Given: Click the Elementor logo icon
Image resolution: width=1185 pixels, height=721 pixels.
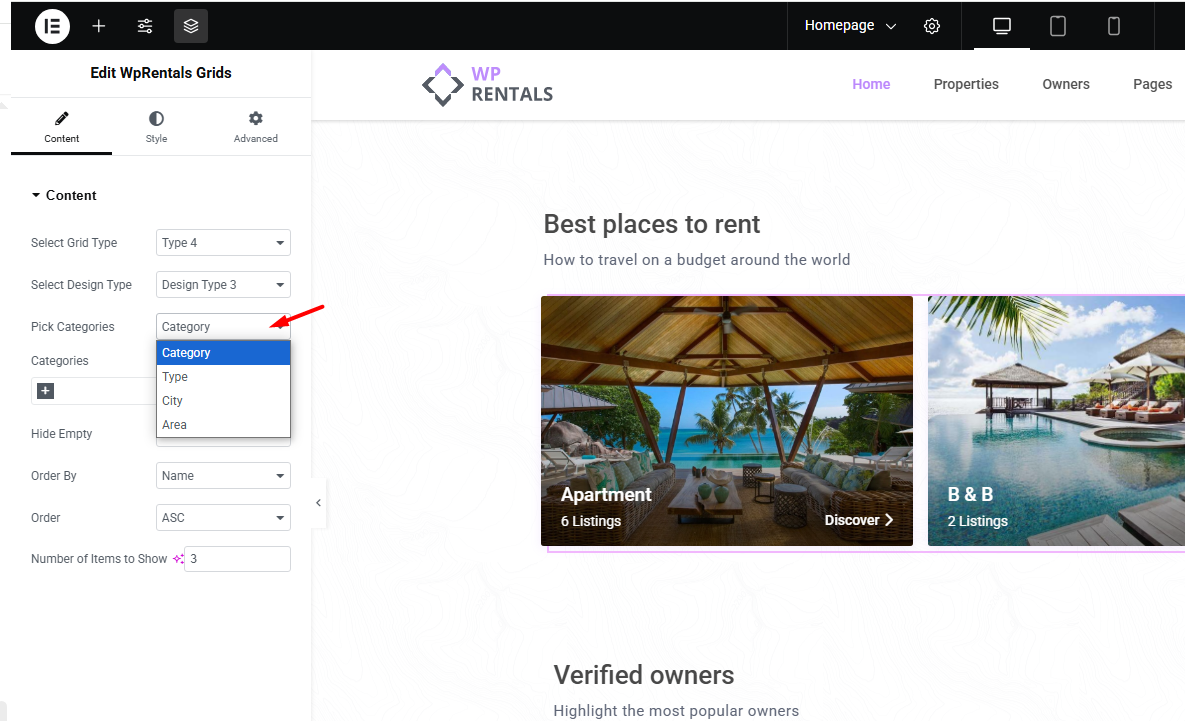Looking at the screenshot, I should click(52, 26).
